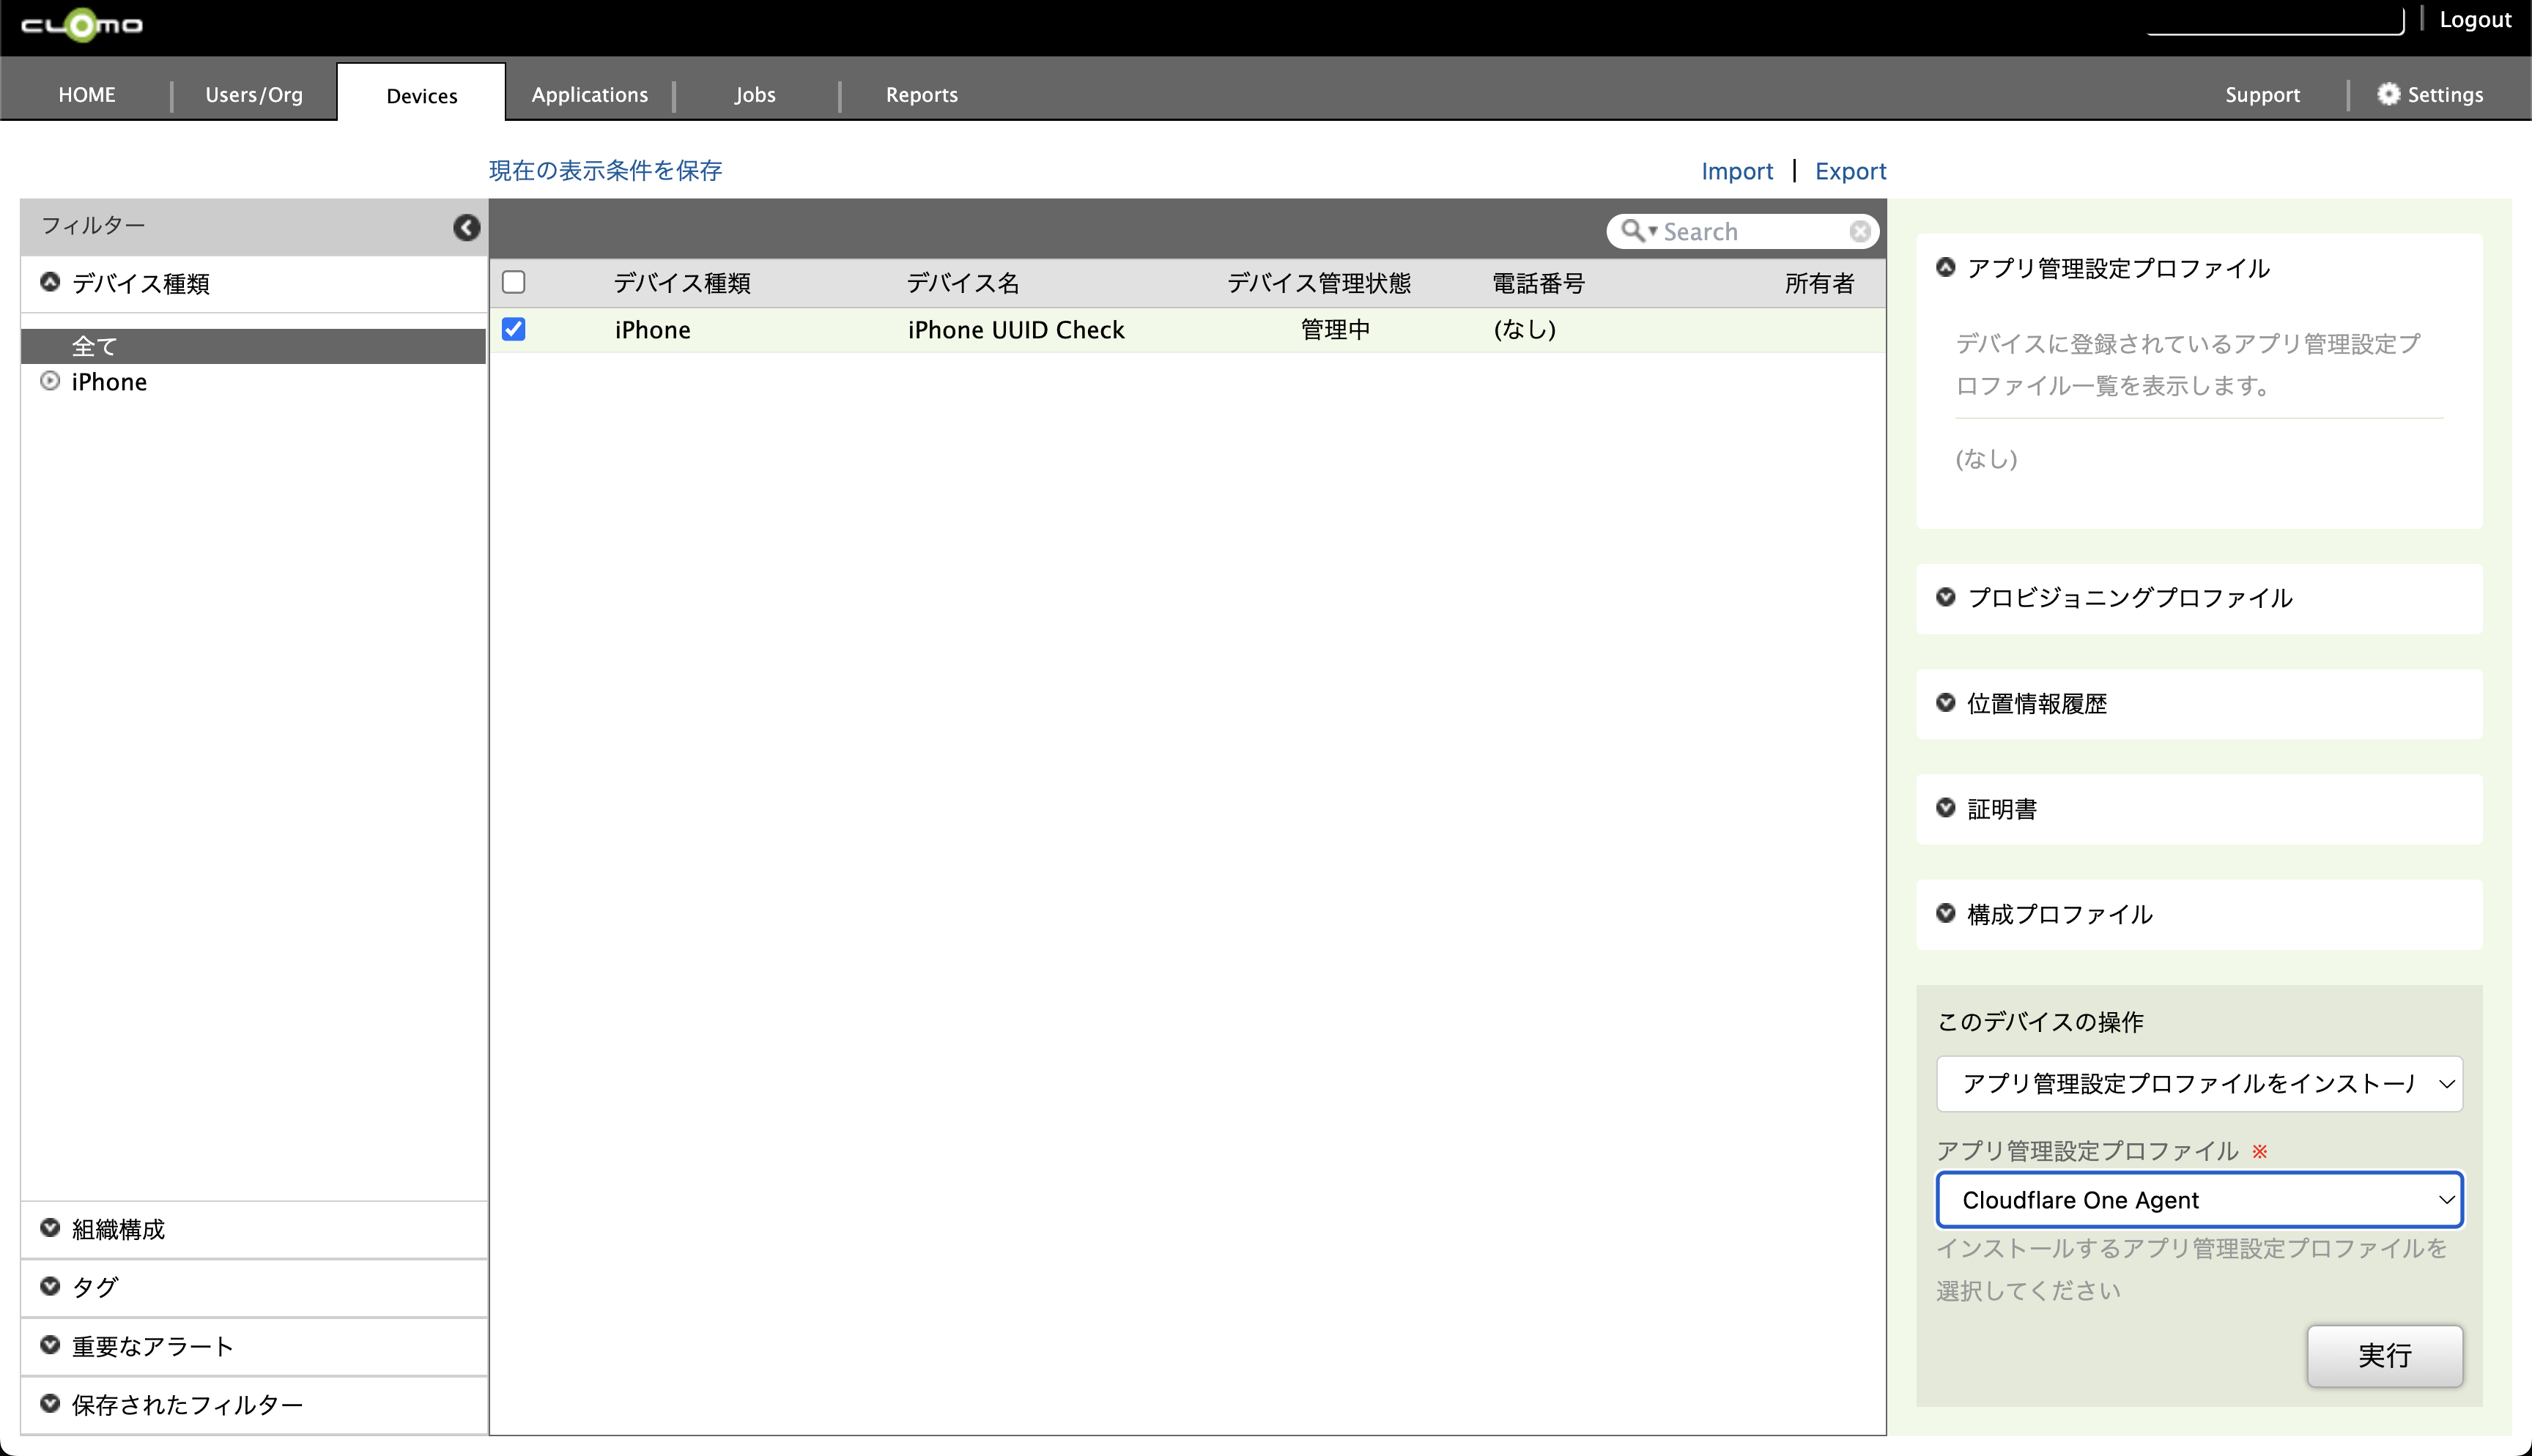Image resolution: width=2532 pixels, height=1456 pixels.
Task: Click the Export link
Action: [1850, 171]
